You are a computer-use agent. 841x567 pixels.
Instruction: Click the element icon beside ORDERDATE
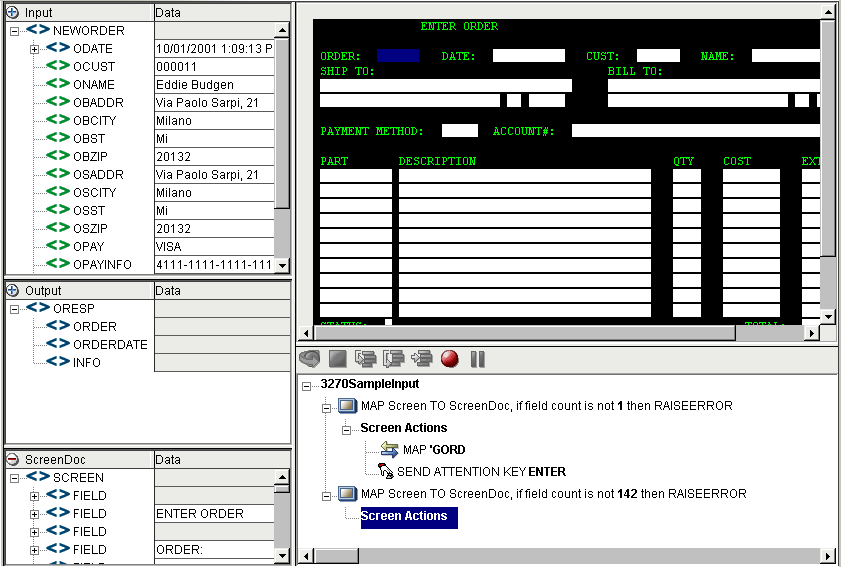[58, 344]
